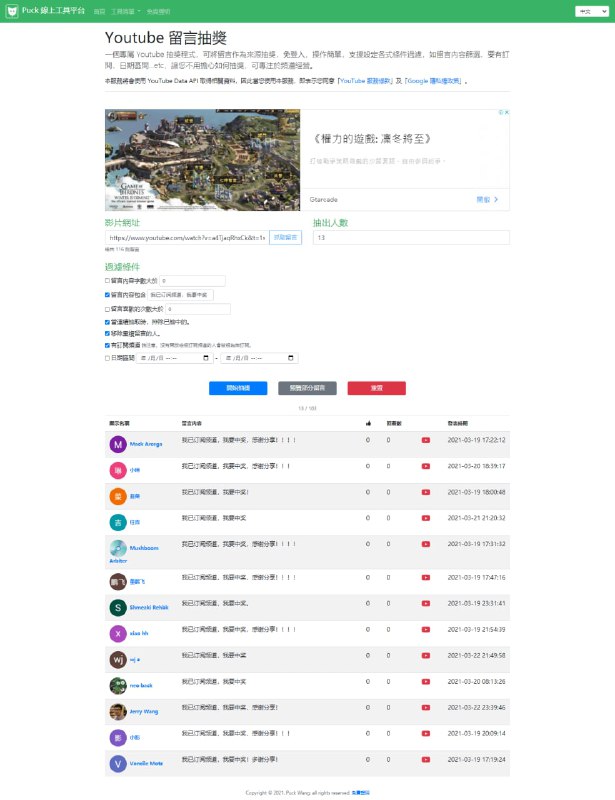
Task: Open YouTube icon in Shmeeki Rehäk row
Action: (x=426, y=604)
